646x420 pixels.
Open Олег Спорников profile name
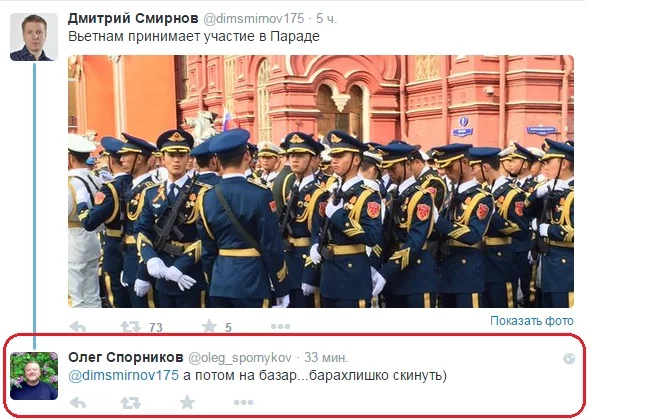(x=126, y=357)
